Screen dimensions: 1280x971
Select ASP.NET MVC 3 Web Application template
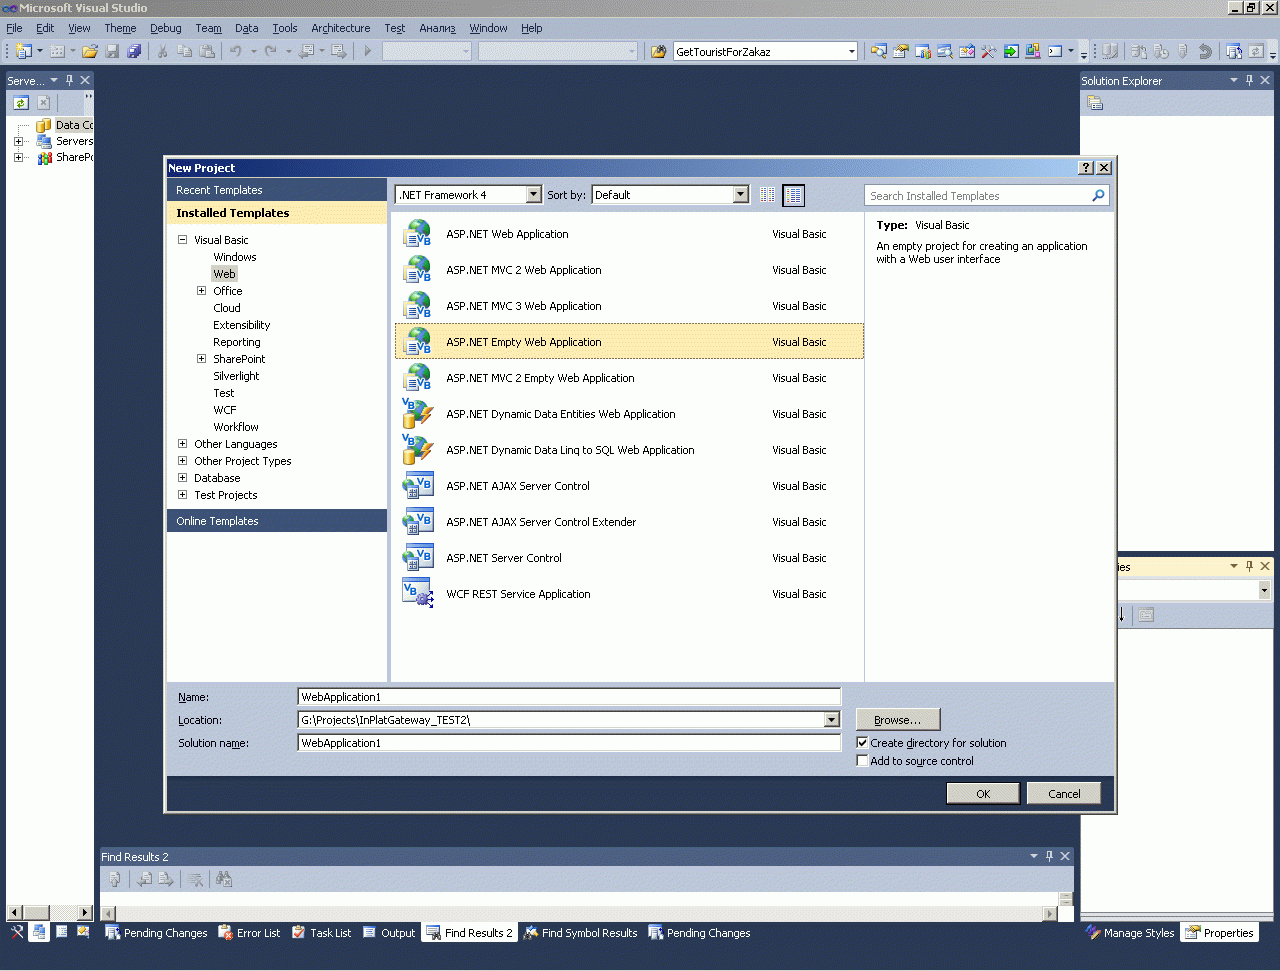coord(630,306)
